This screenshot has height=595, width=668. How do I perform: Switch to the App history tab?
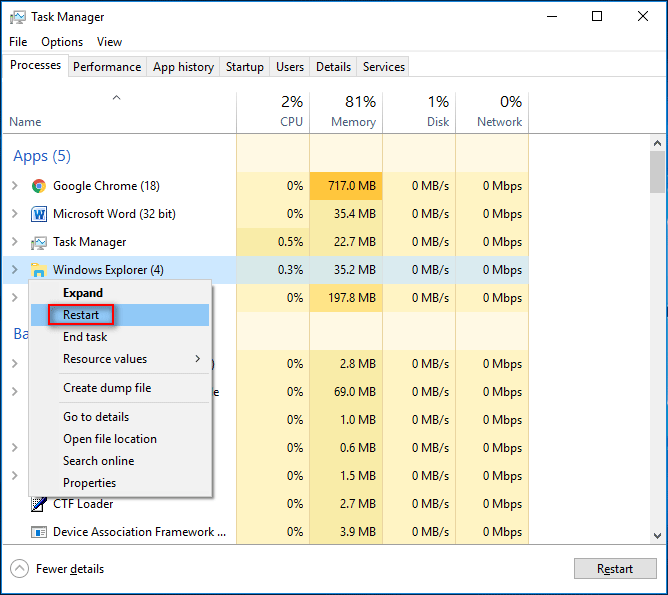coord(183,67)
